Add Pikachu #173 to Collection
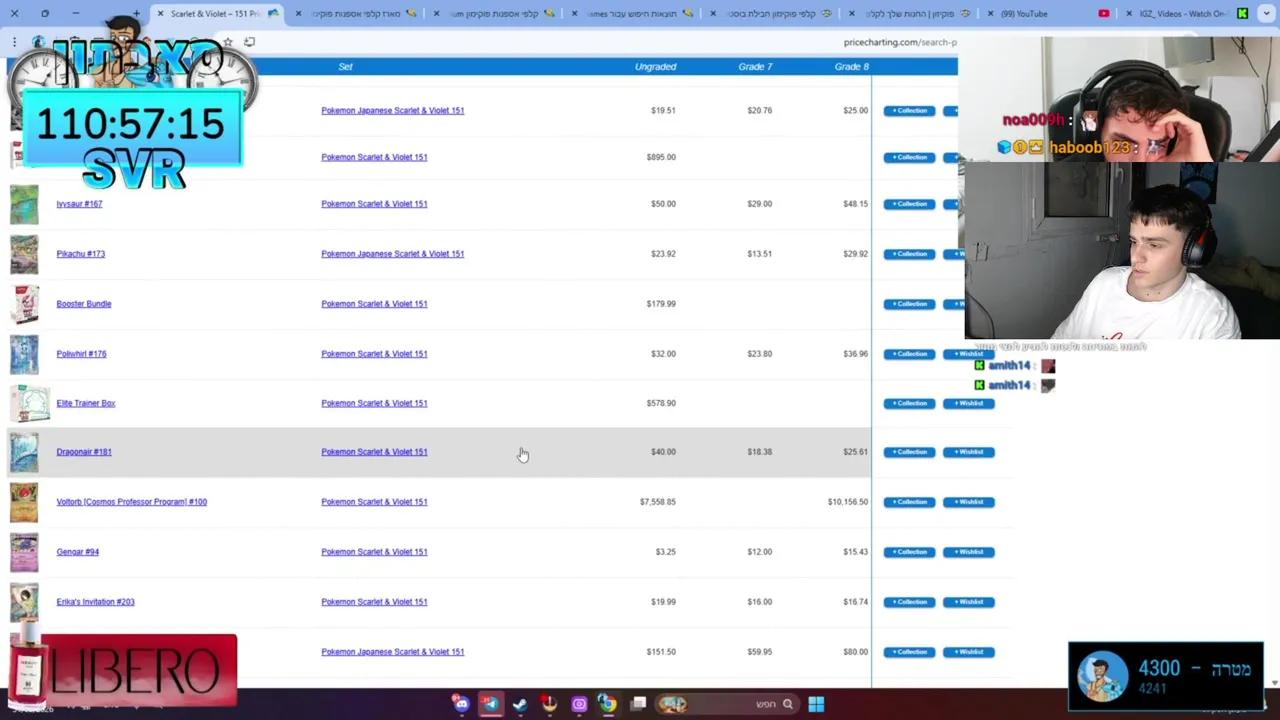The height and width of the screenshot is (720, 1280). [x=909, y=254]
